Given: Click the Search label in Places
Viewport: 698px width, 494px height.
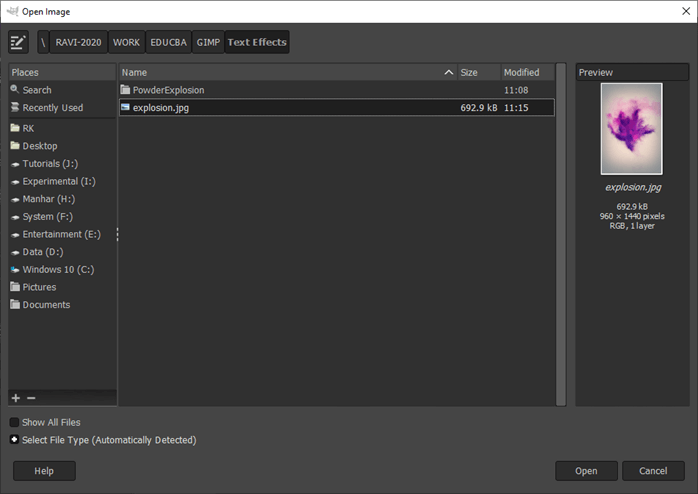Looking at the screenshot, I should point(37,90).
